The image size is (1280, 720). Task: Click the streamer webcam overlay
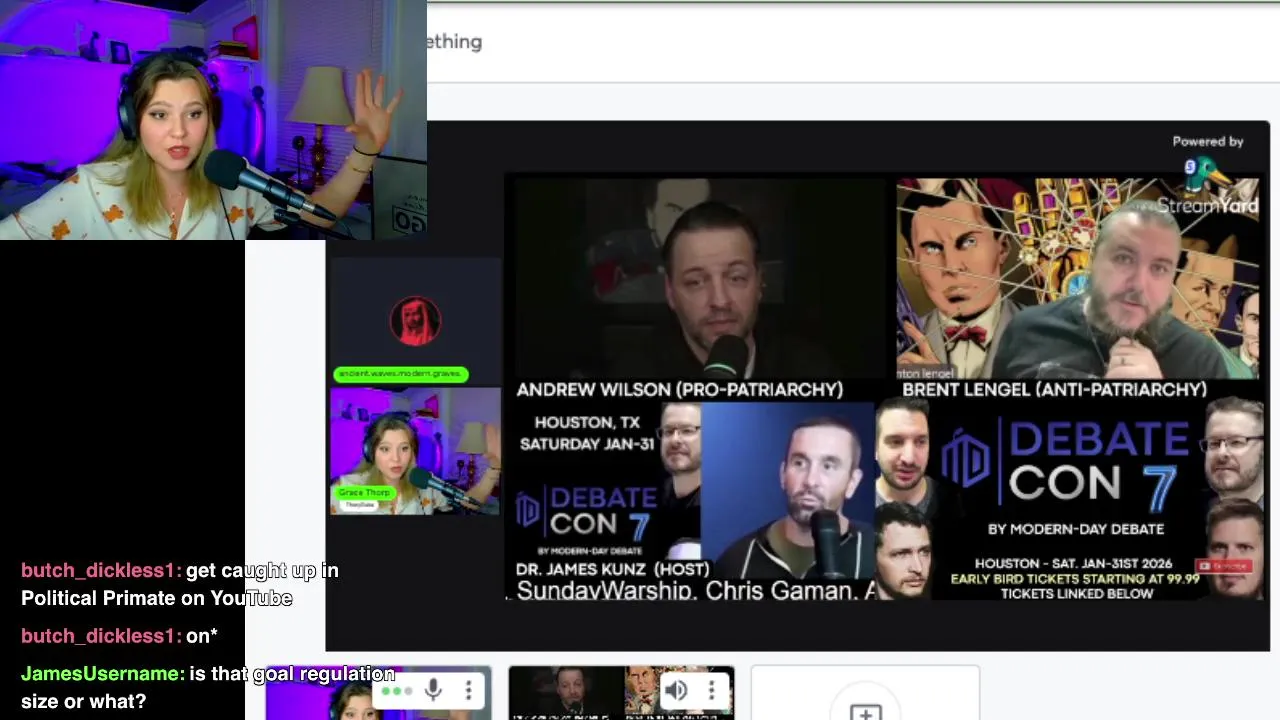pos(213,120)
